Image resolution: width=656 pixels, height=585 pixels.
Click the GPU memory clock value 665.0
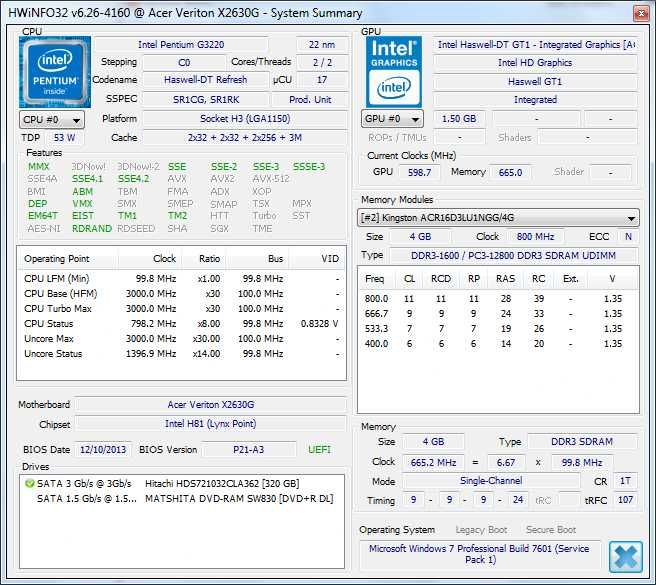tap(510, 172)
